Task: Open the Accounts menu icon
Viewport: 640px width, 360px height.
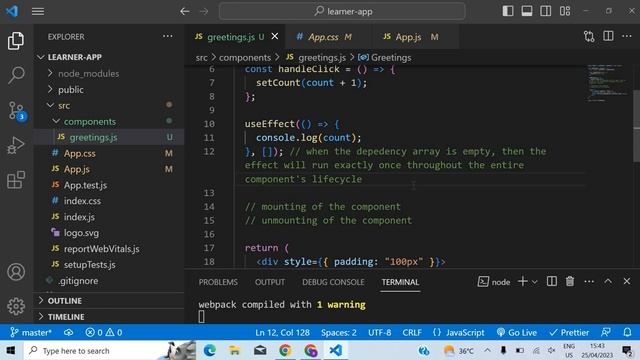Action: 16,272
